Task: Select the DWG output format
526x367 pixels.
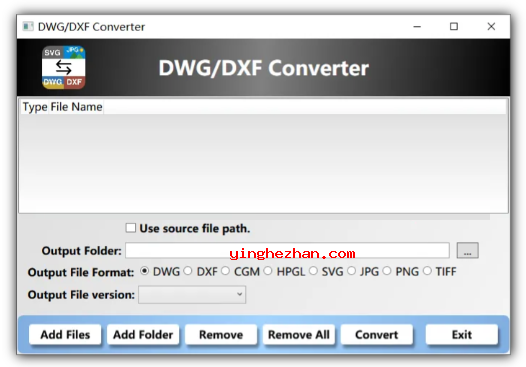Action: [x=145, y=271]
